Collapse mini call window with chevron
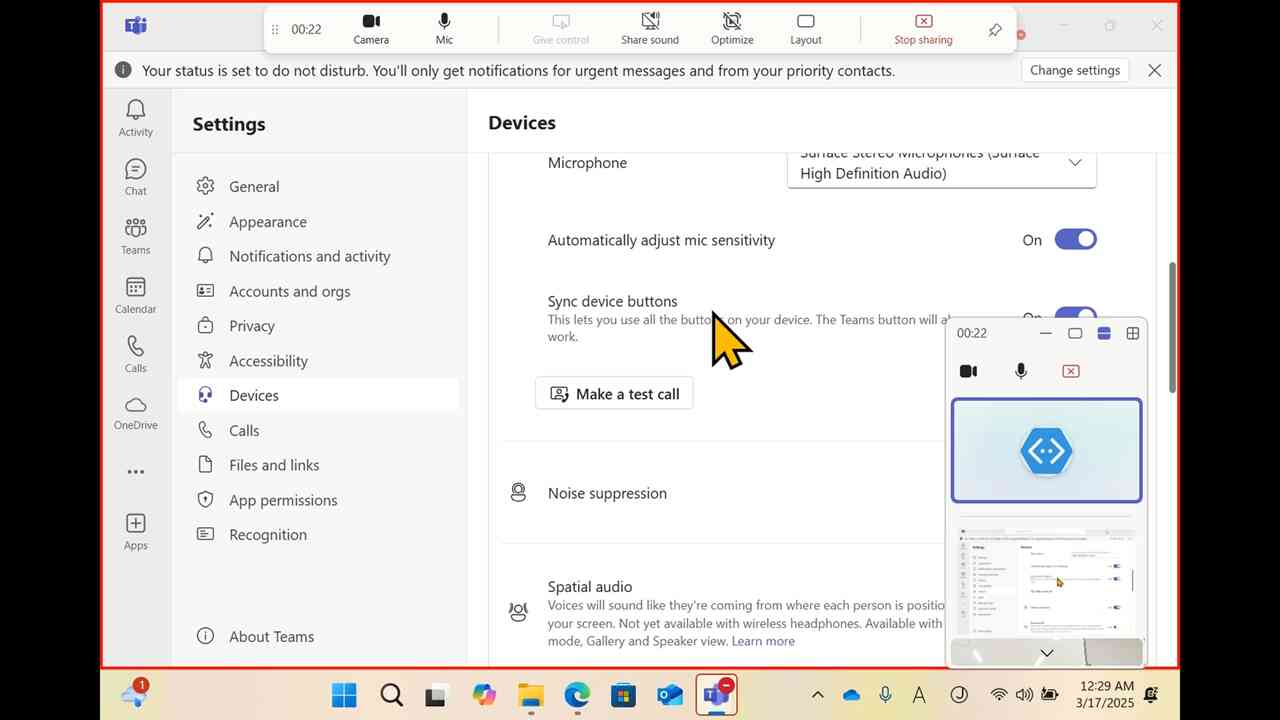This screenshot has height=720, width=1280. coord(1046,653)
